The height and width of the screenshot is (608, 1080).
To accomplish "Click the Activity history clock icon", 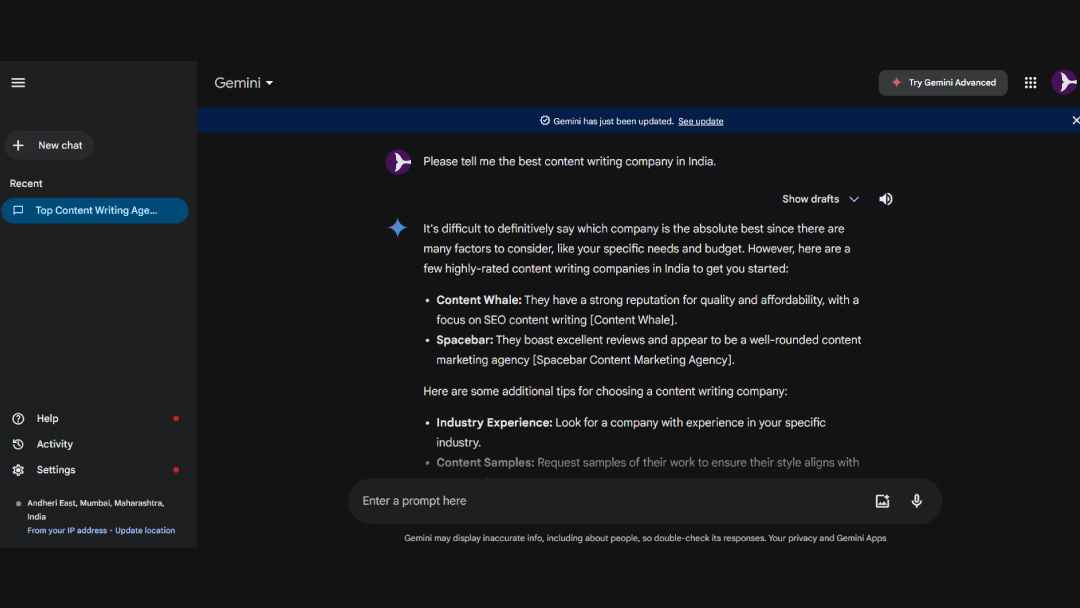I will [19, 444].
